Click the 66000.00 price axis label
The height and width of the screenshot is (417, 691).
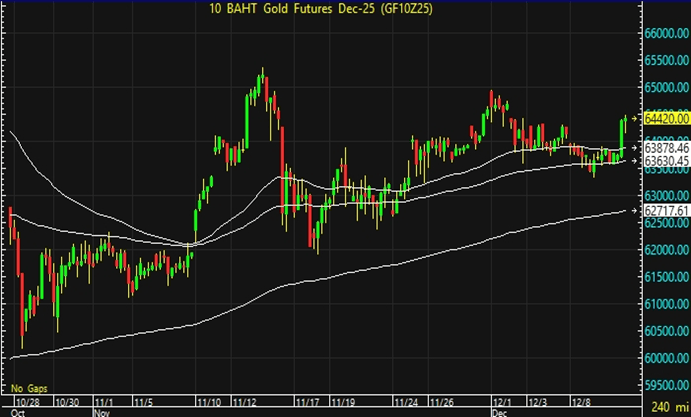coord(664,33)
